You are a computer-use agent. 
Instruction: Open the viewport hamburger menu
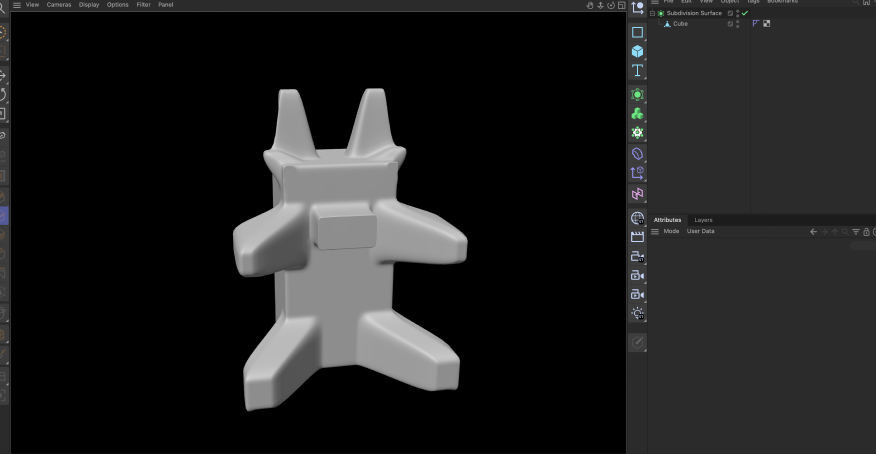pyautogui.click(x=16, y=5)
